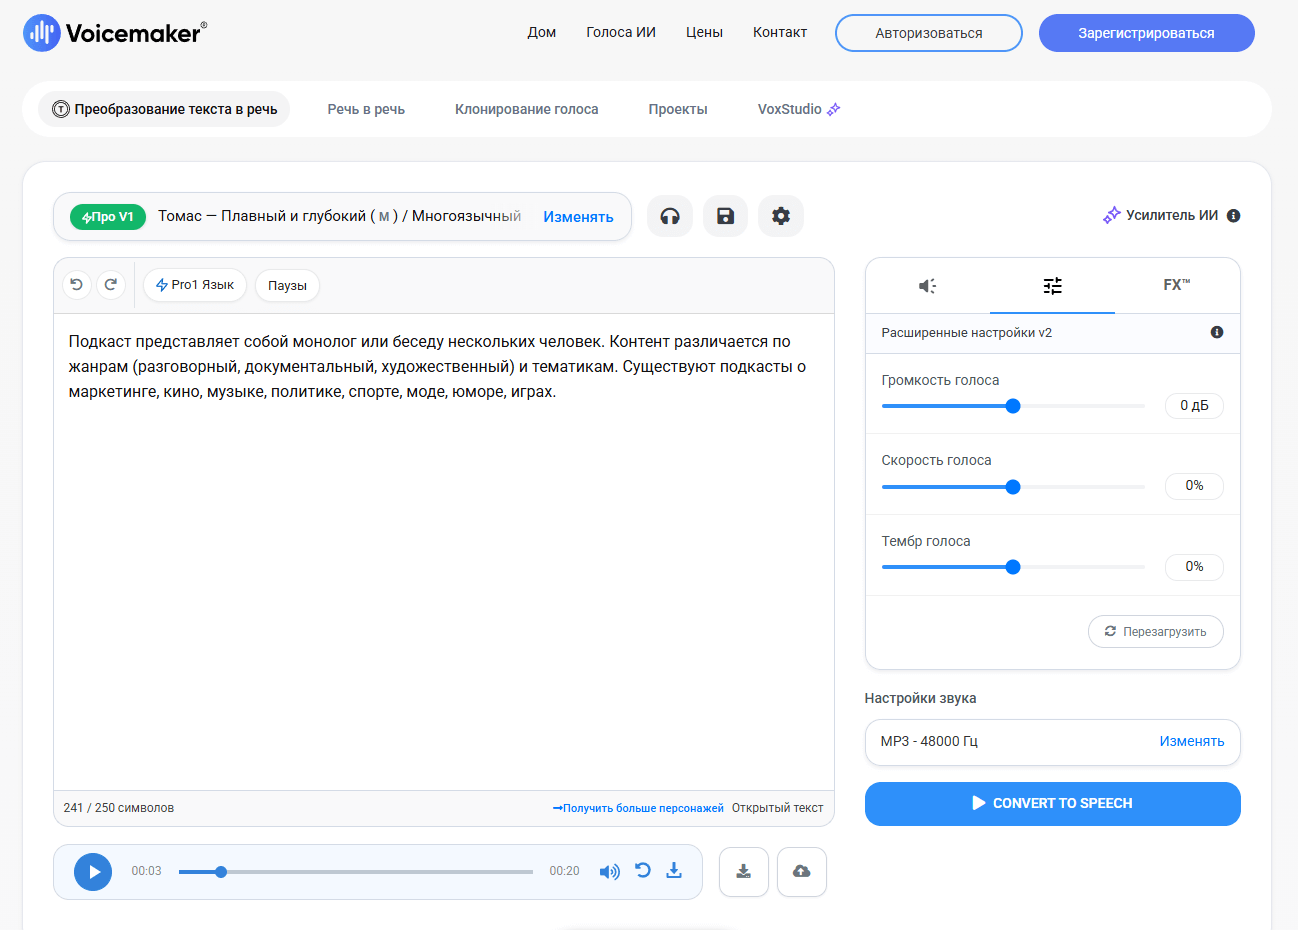This screenshot has height=930, width=1298.
Task: Change the MP3 48000 Гц audio format
Action: click(1191, 742)
